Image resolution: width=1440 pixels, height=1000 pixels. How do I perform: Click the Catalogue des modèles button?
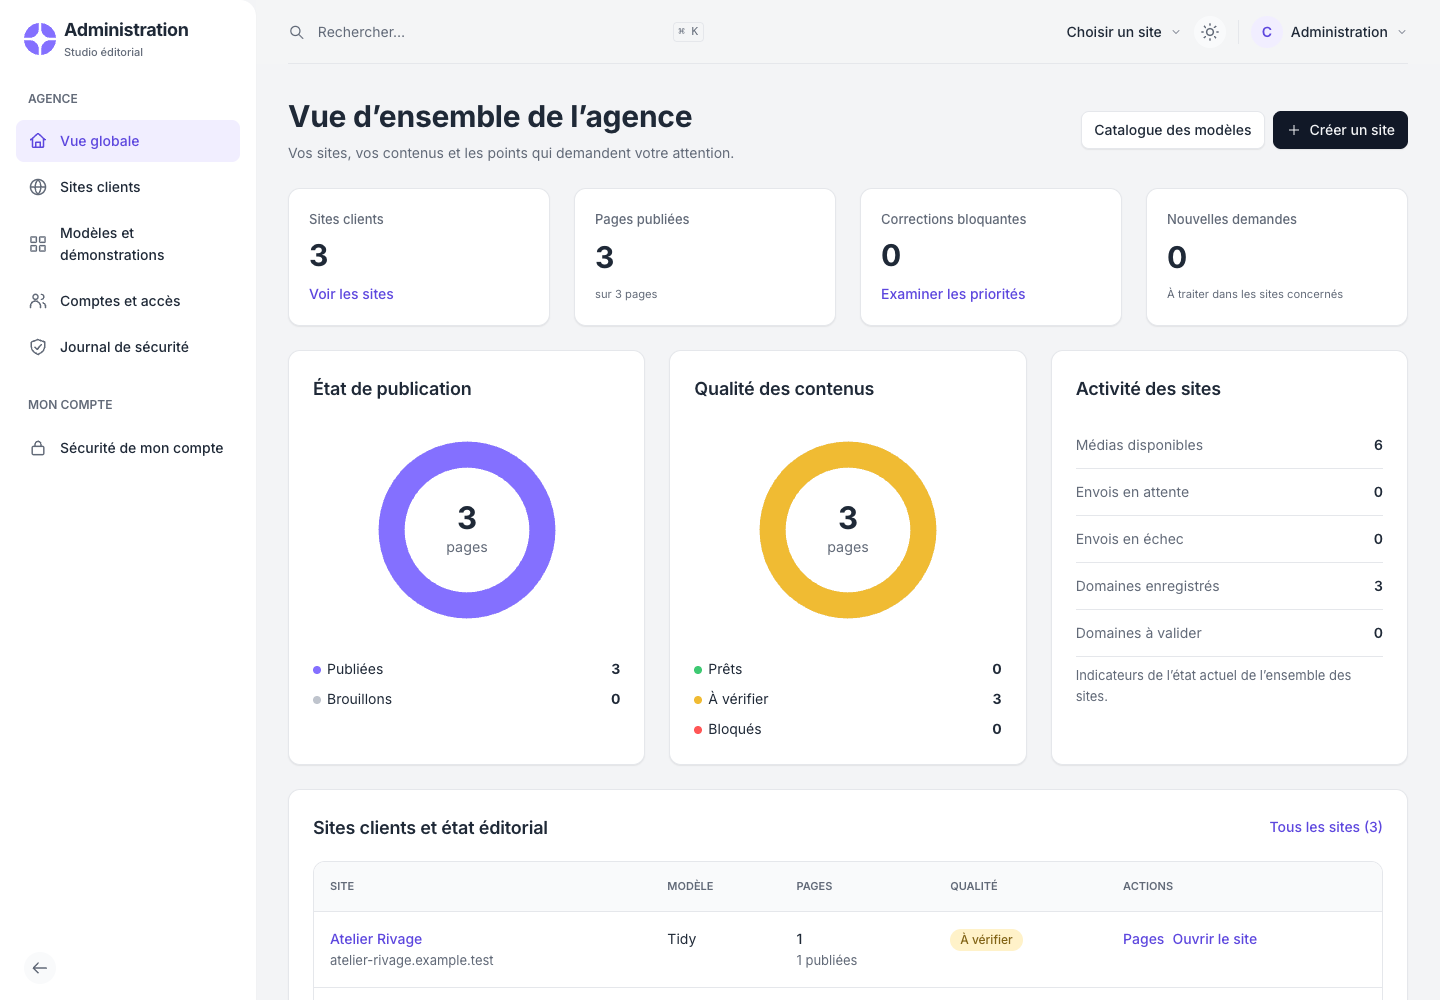tap(1173, 130)
